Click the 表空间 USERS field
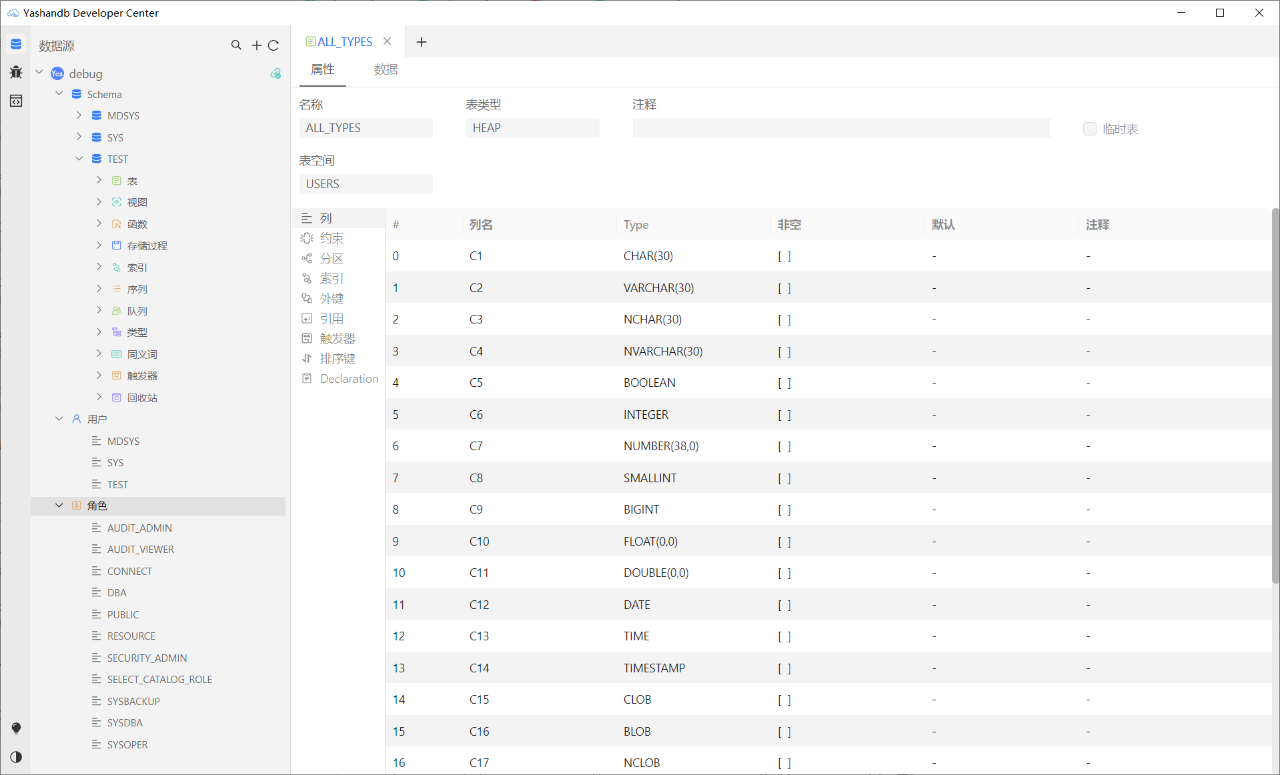Screen dimensions: 1280x775 coord(366,184)
